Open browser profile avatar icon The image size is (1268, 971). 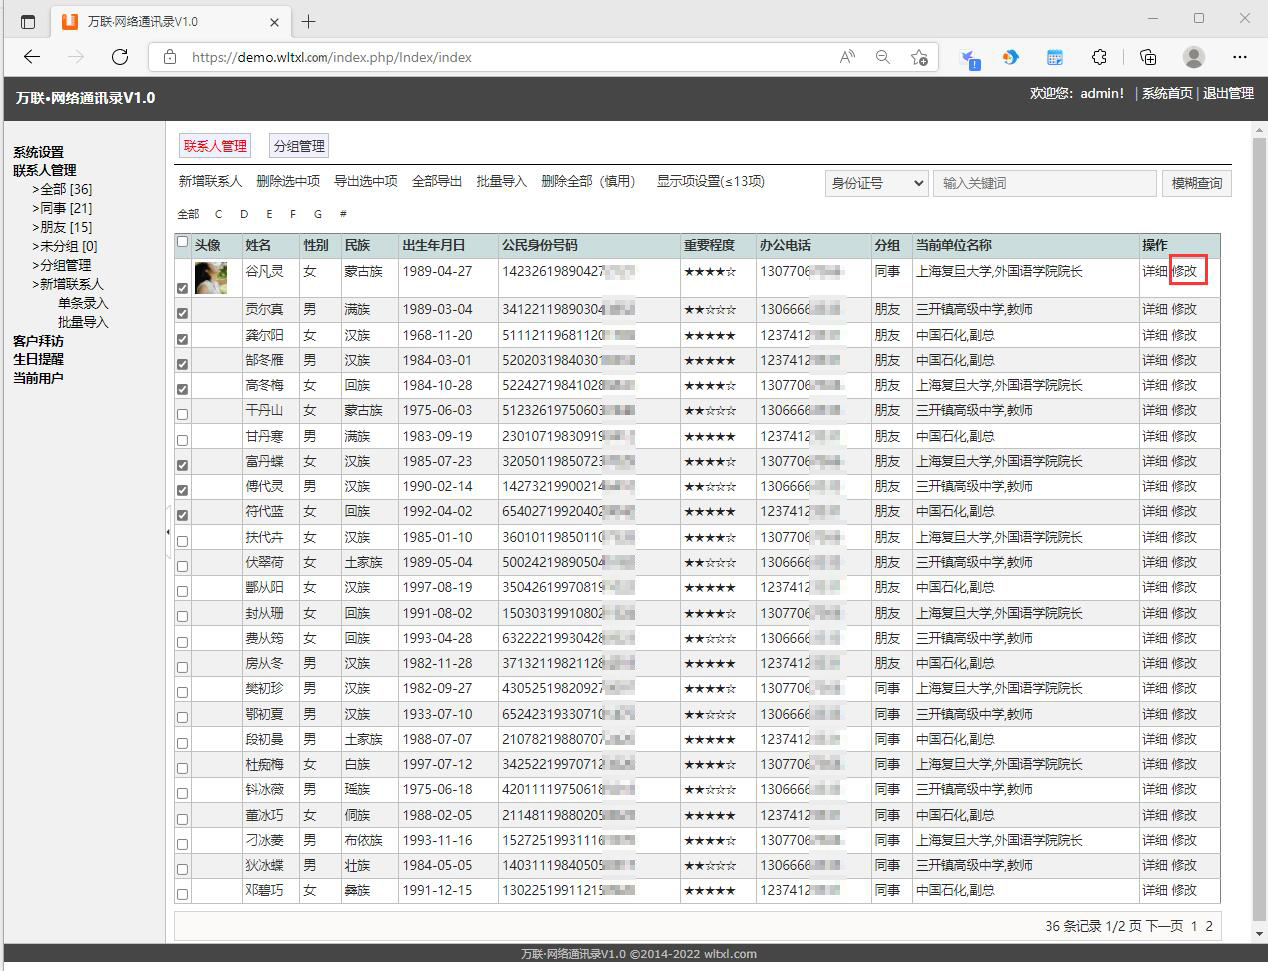[x=1194, y=57]
